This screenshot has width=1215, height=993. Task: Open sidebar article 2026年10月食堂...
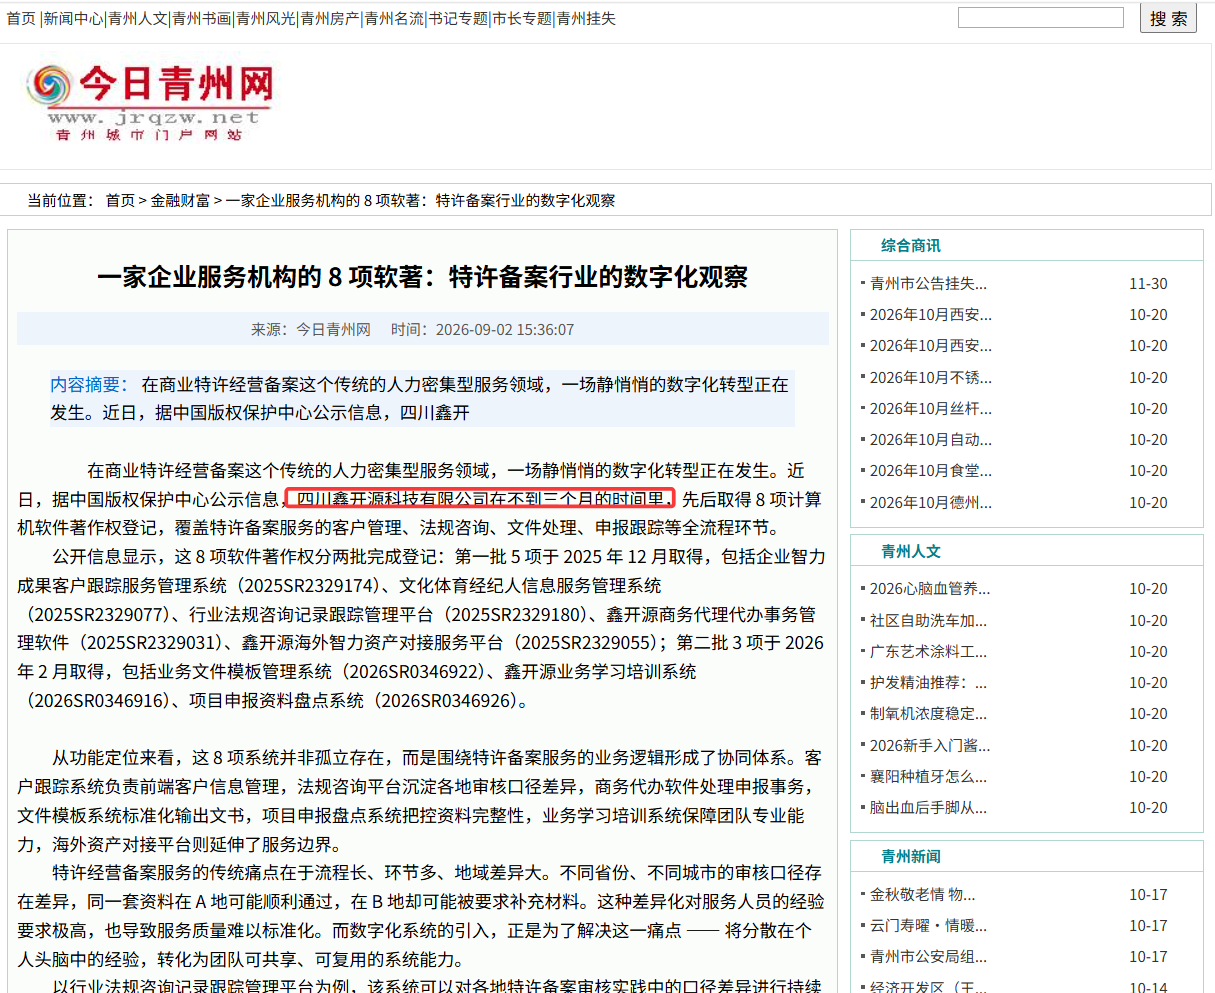[931, 470]
